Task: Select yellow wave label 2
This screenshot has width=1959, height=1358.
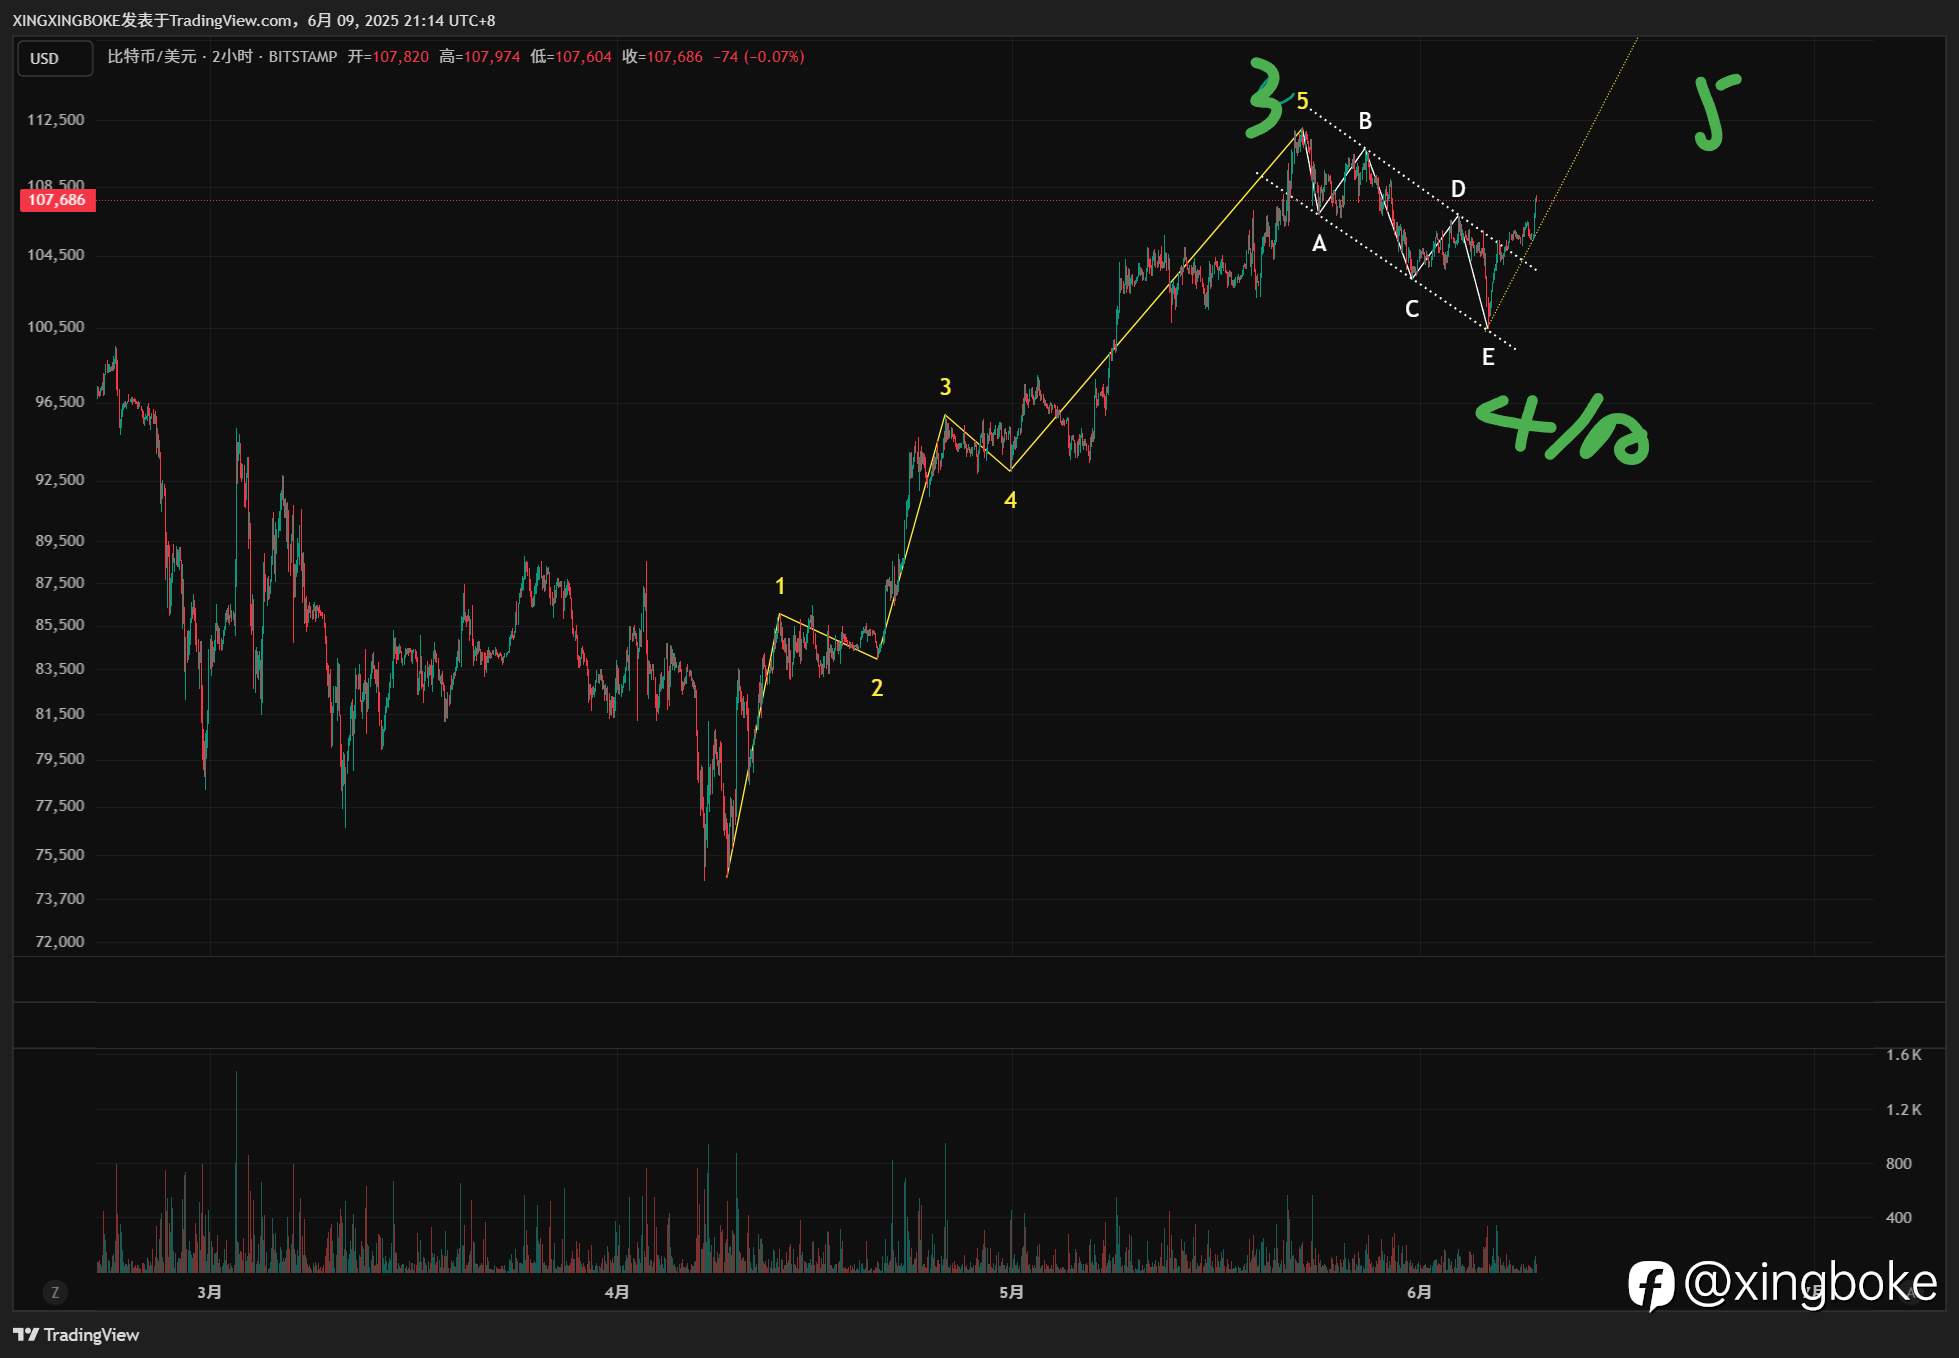Action: tap(877, 688)
